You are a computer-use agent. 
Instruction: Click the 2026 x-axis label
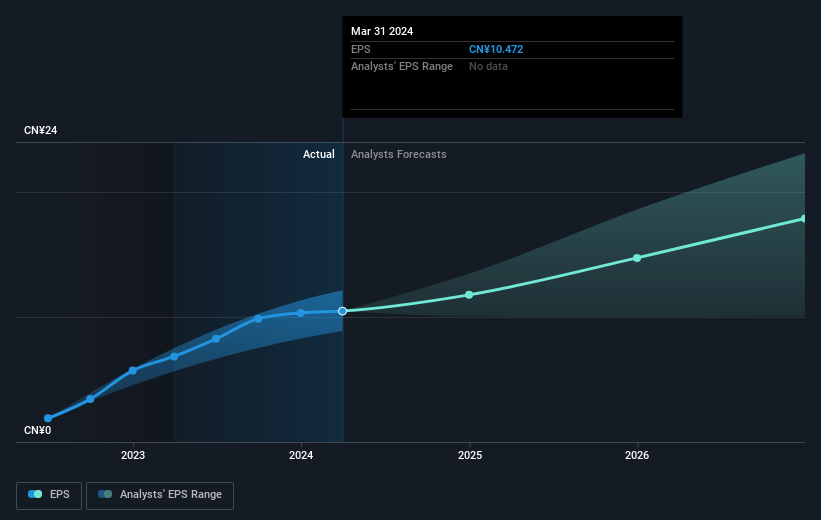point(637,455)
